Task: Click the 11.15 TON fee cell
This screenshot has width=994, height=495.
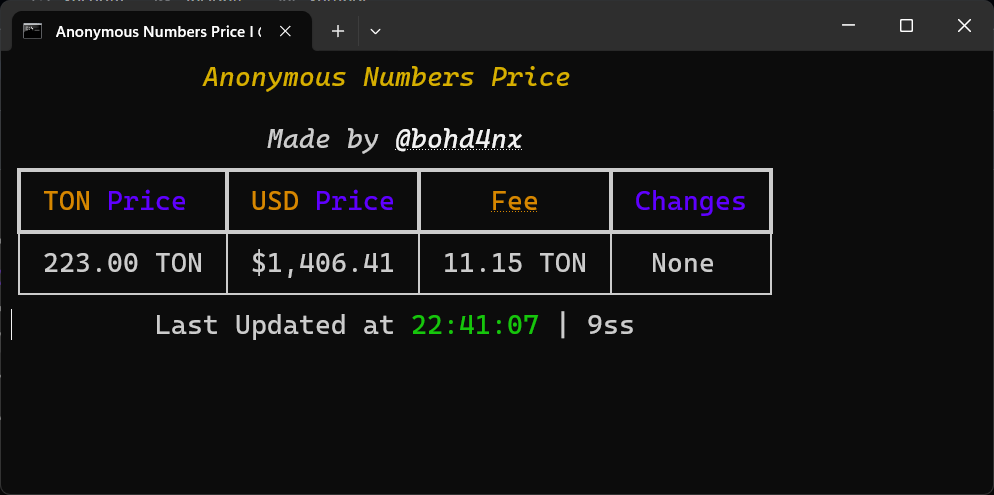Action: tap(515, 263)
